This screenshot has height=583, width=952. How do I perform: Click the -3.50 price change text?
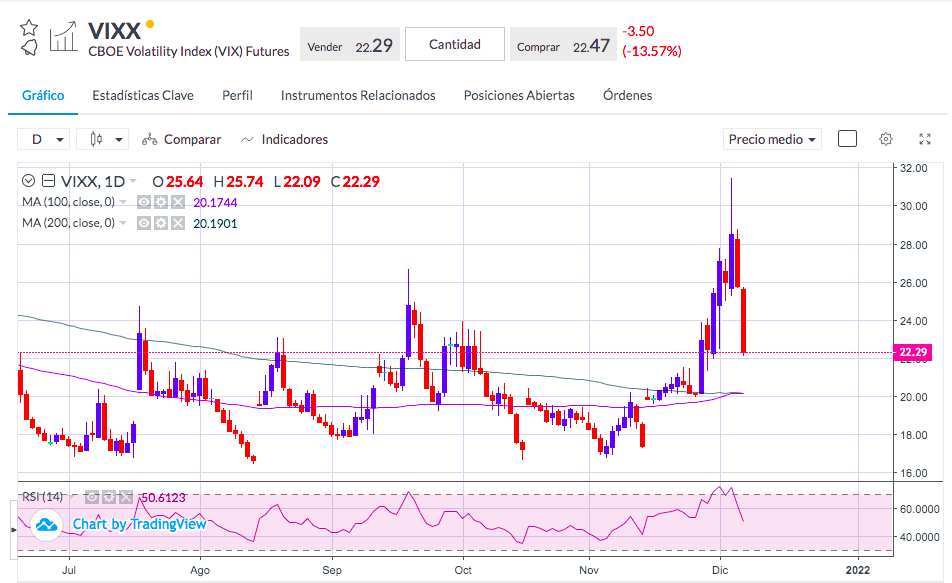(x=638, y=31)
